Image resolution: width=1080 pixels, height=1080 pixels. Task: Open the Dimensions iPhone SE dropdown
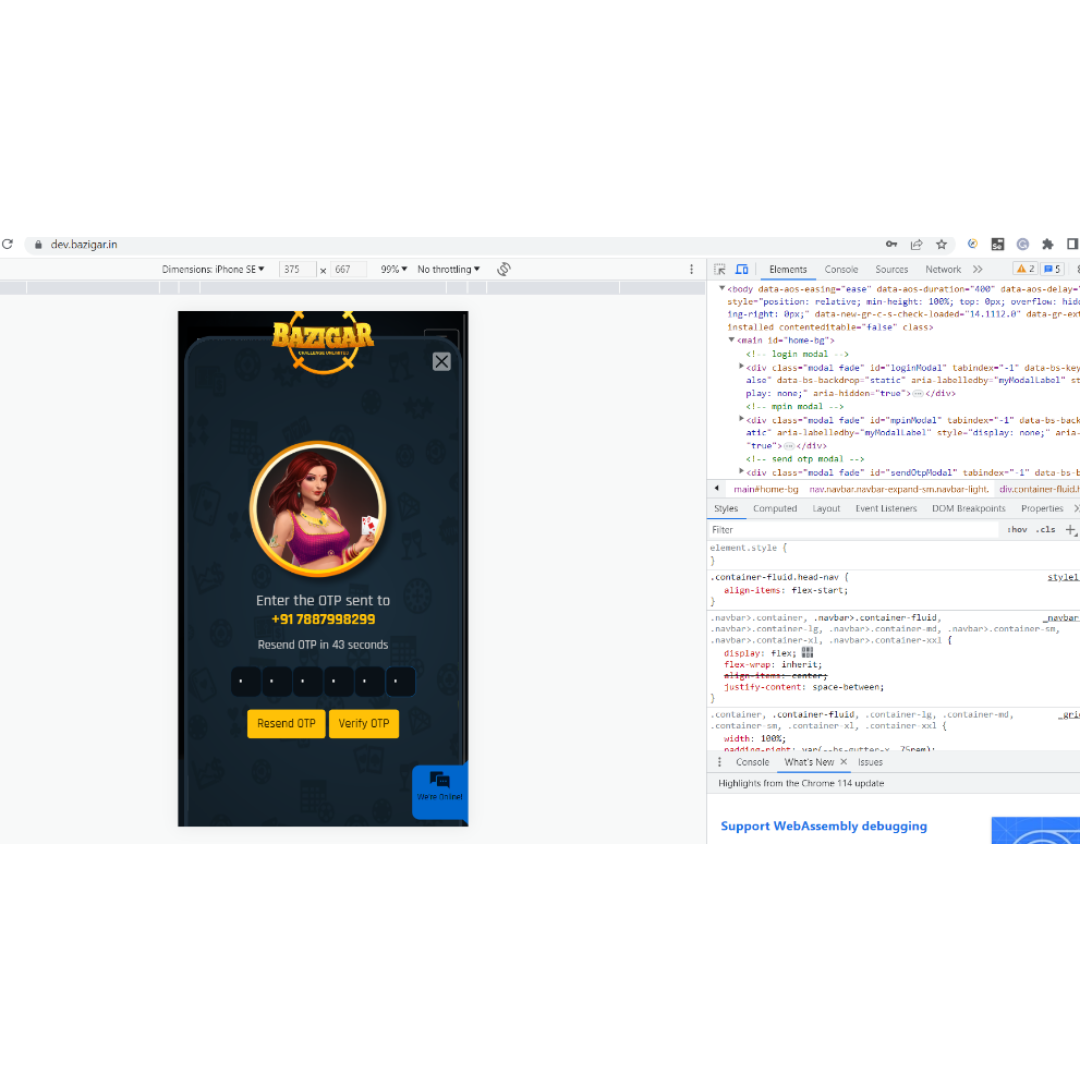coord(213,269)
